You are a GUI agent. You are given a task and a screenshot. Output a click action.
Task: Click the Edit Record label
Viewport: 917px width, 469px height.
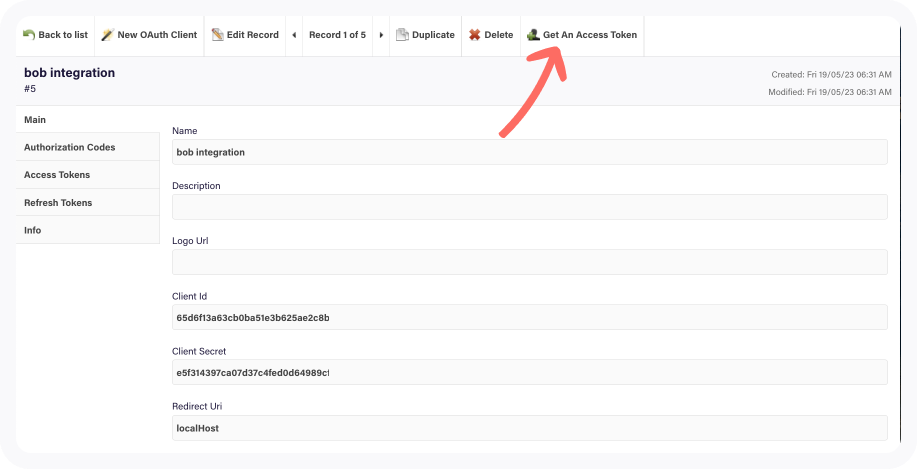pyautogui.click(x=253, y=35)
